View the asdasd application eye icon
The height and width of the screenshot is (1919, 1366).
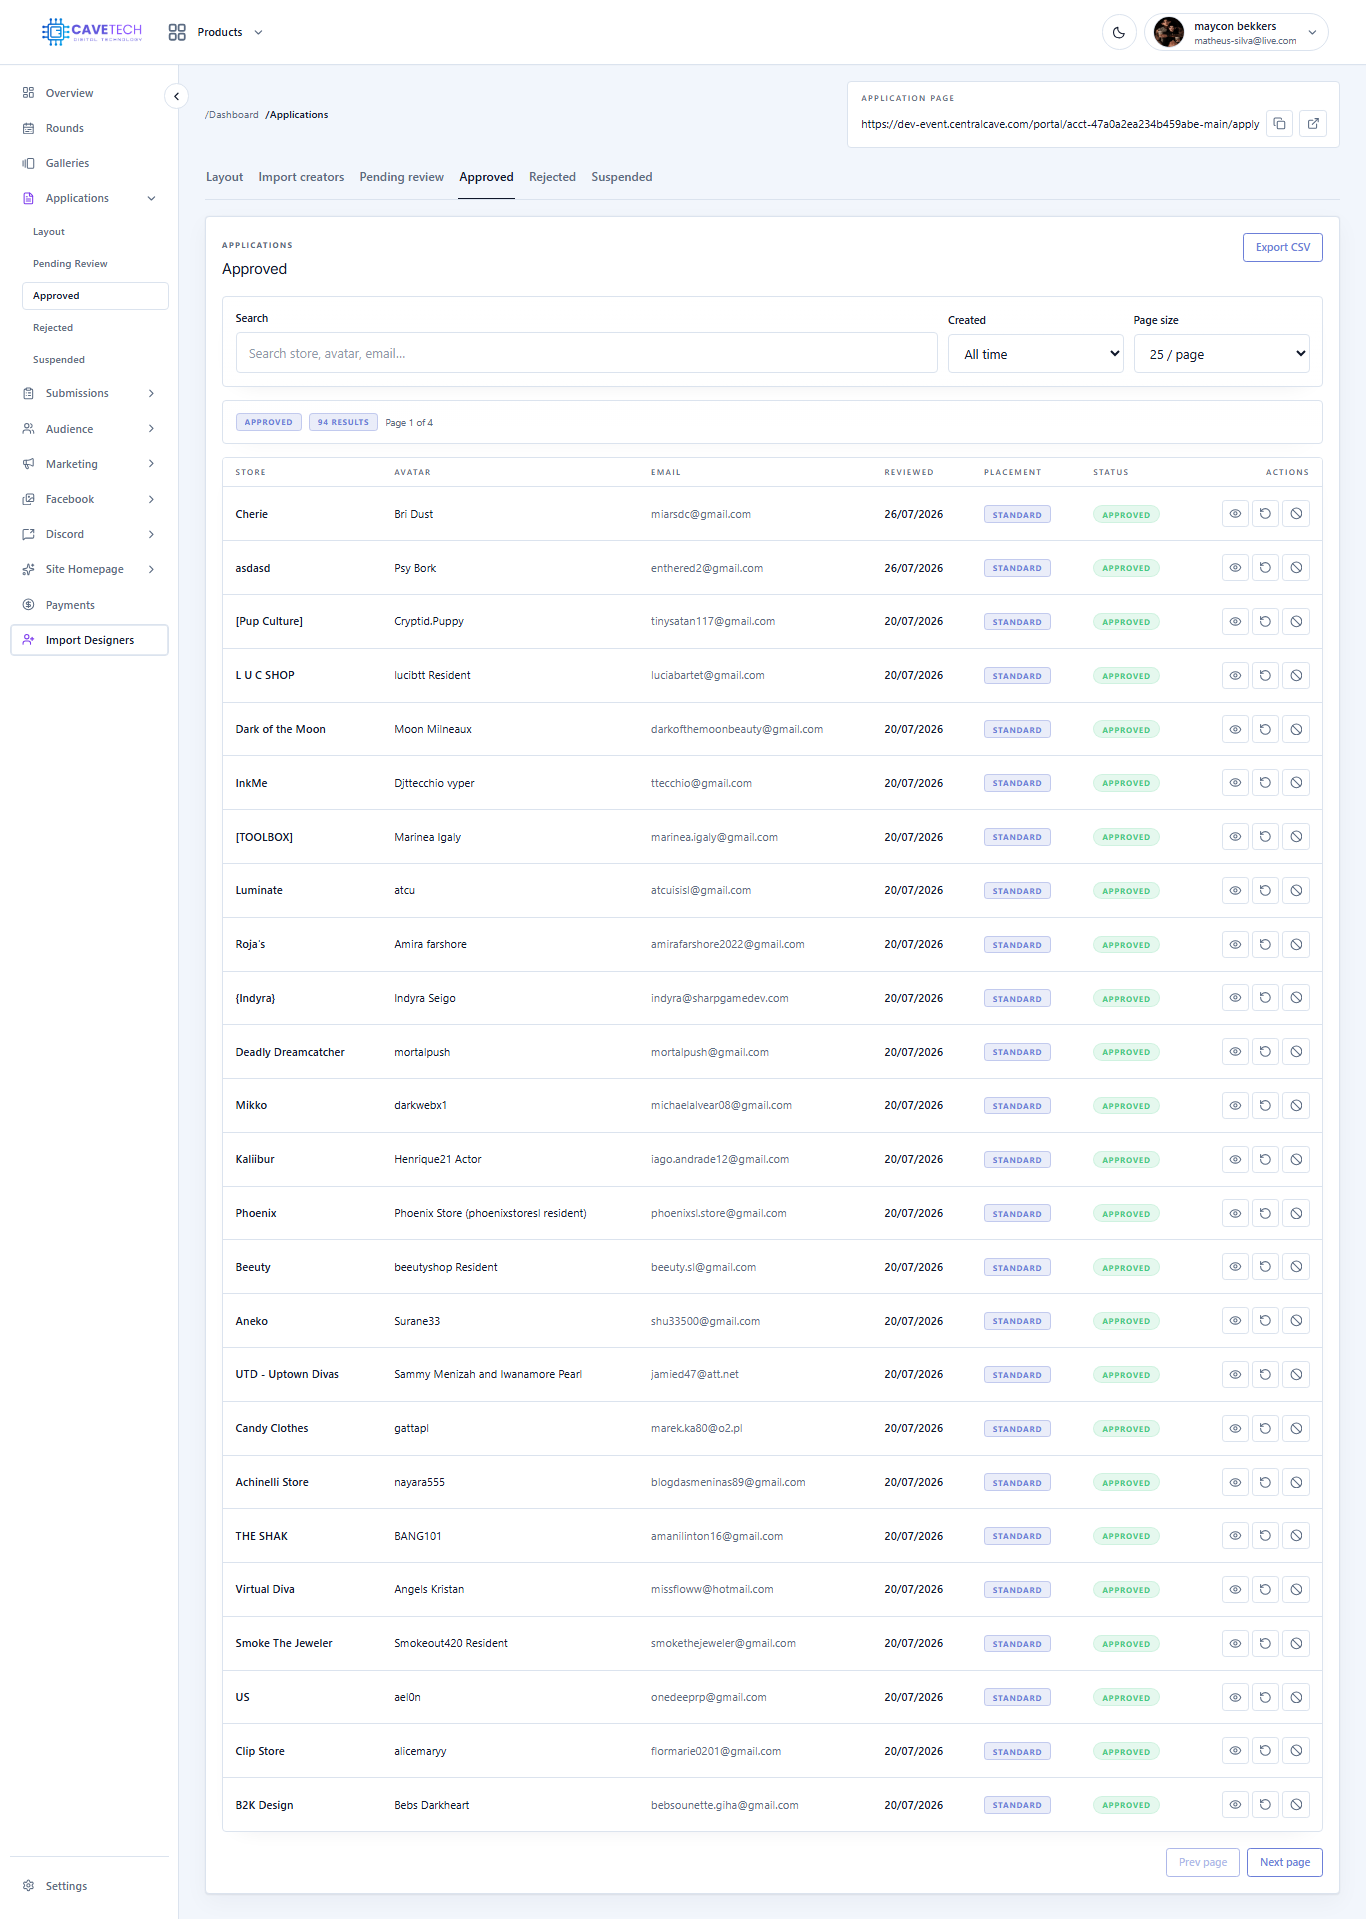pyautogui.click(x=1235, y=568)
